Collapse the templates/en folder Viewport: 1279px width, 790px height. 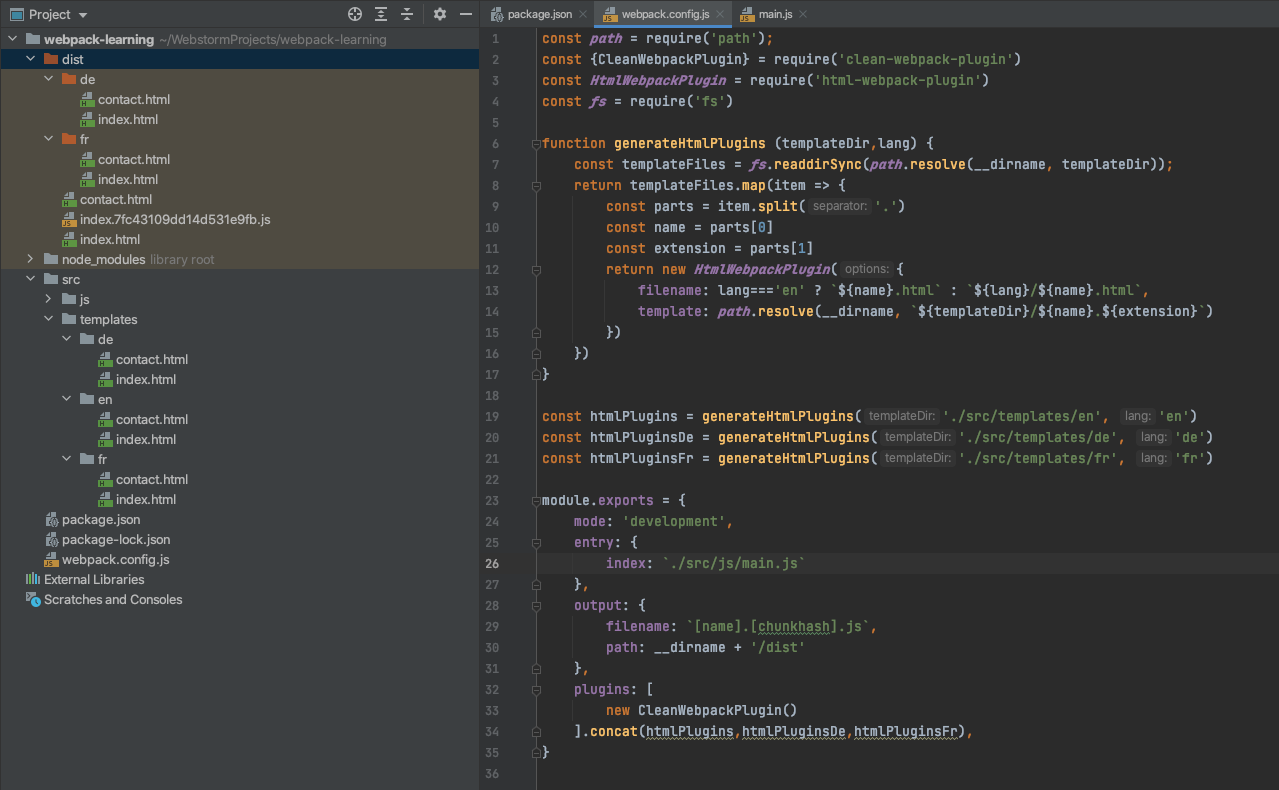point(67,400)
